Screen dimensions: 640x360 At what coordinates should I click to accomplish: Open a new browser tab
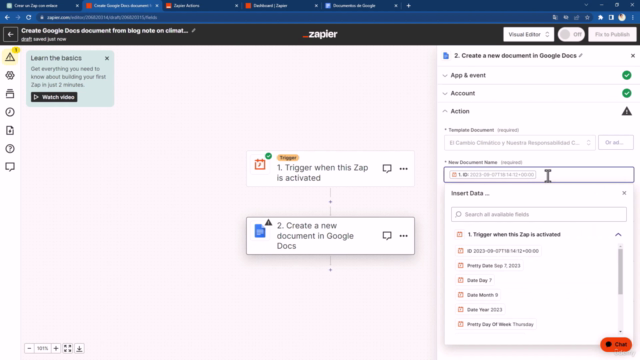point(409,6)
